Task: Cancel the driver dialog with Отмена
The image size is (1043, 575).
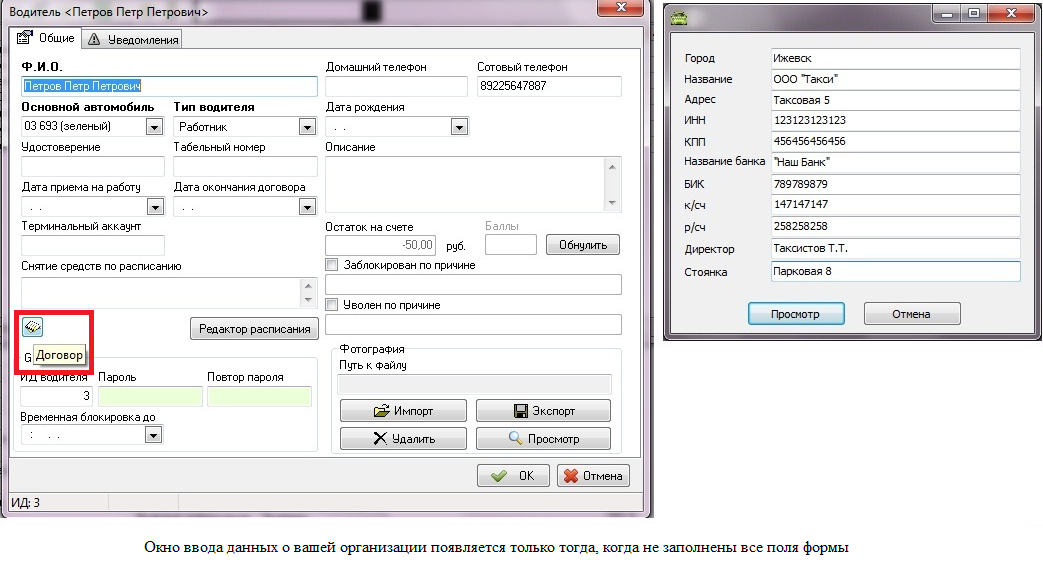Action: click(593, 476)
